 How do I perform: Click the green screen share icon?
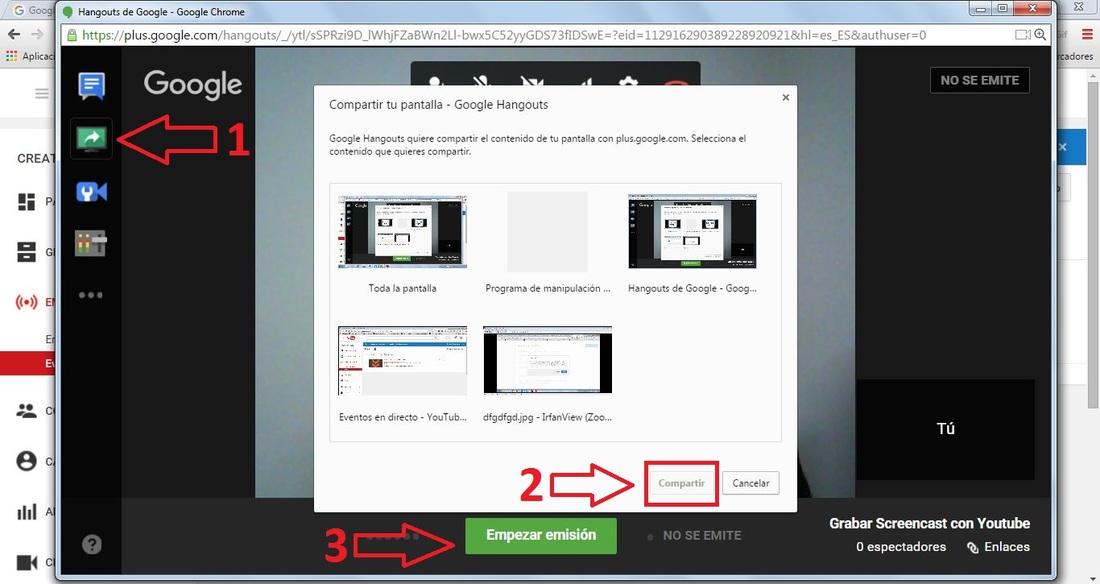[91, 138]
